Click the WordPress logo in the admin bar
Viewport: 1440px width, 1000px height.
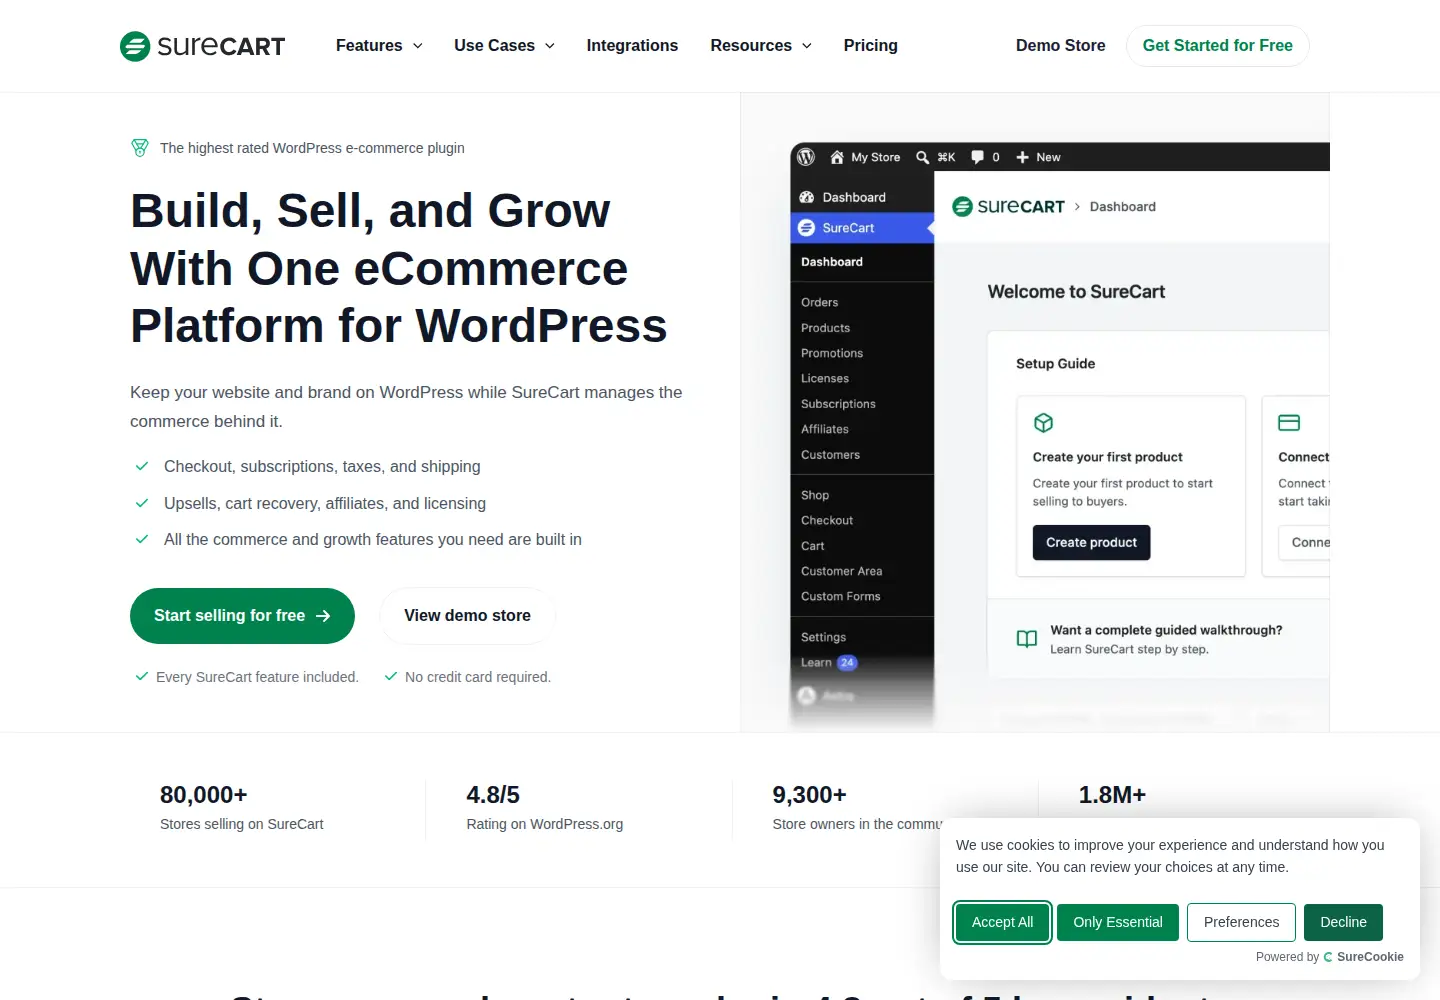pos(806,157)
